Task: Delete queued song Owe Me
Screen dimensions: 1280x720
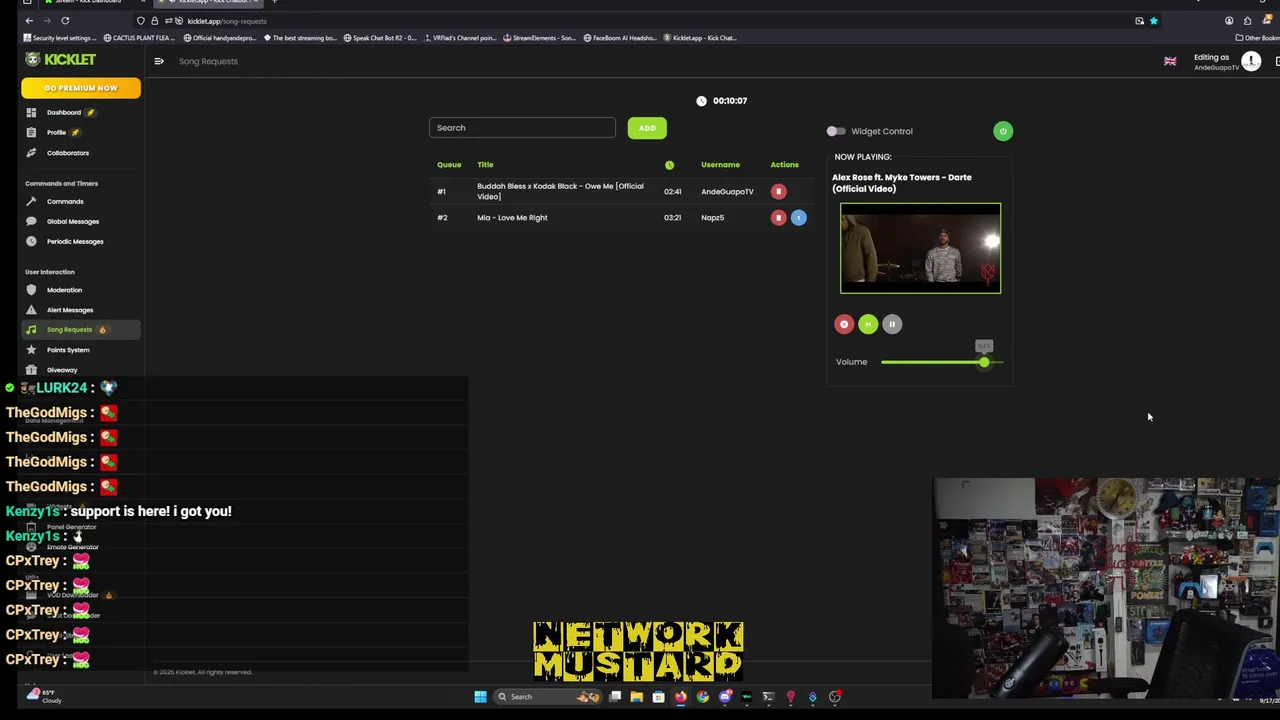Action: 778,191
